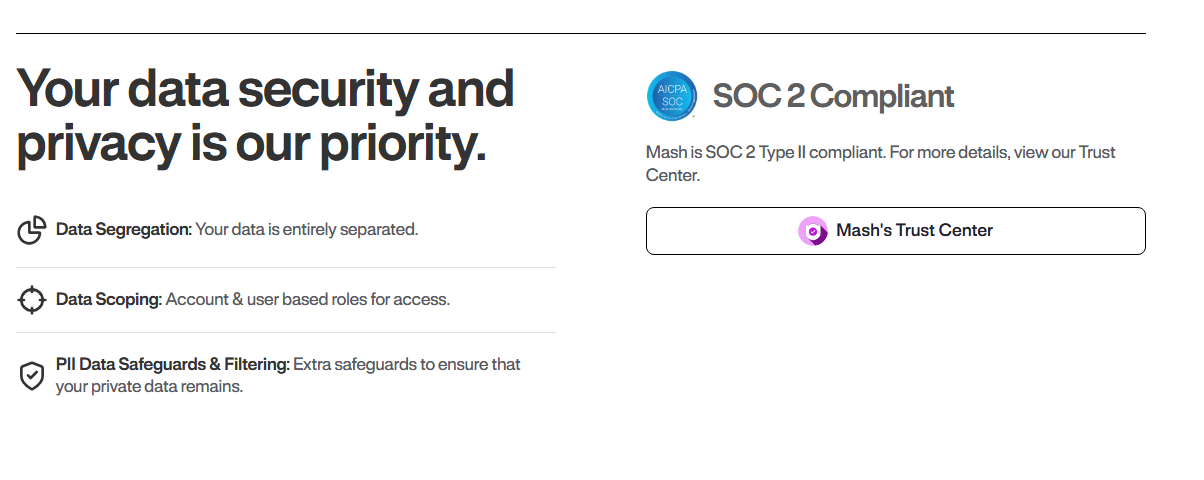Screen dimensions: 1204x480
Task: Click the AICPA SOC badge icon
Action: point(671,97)
